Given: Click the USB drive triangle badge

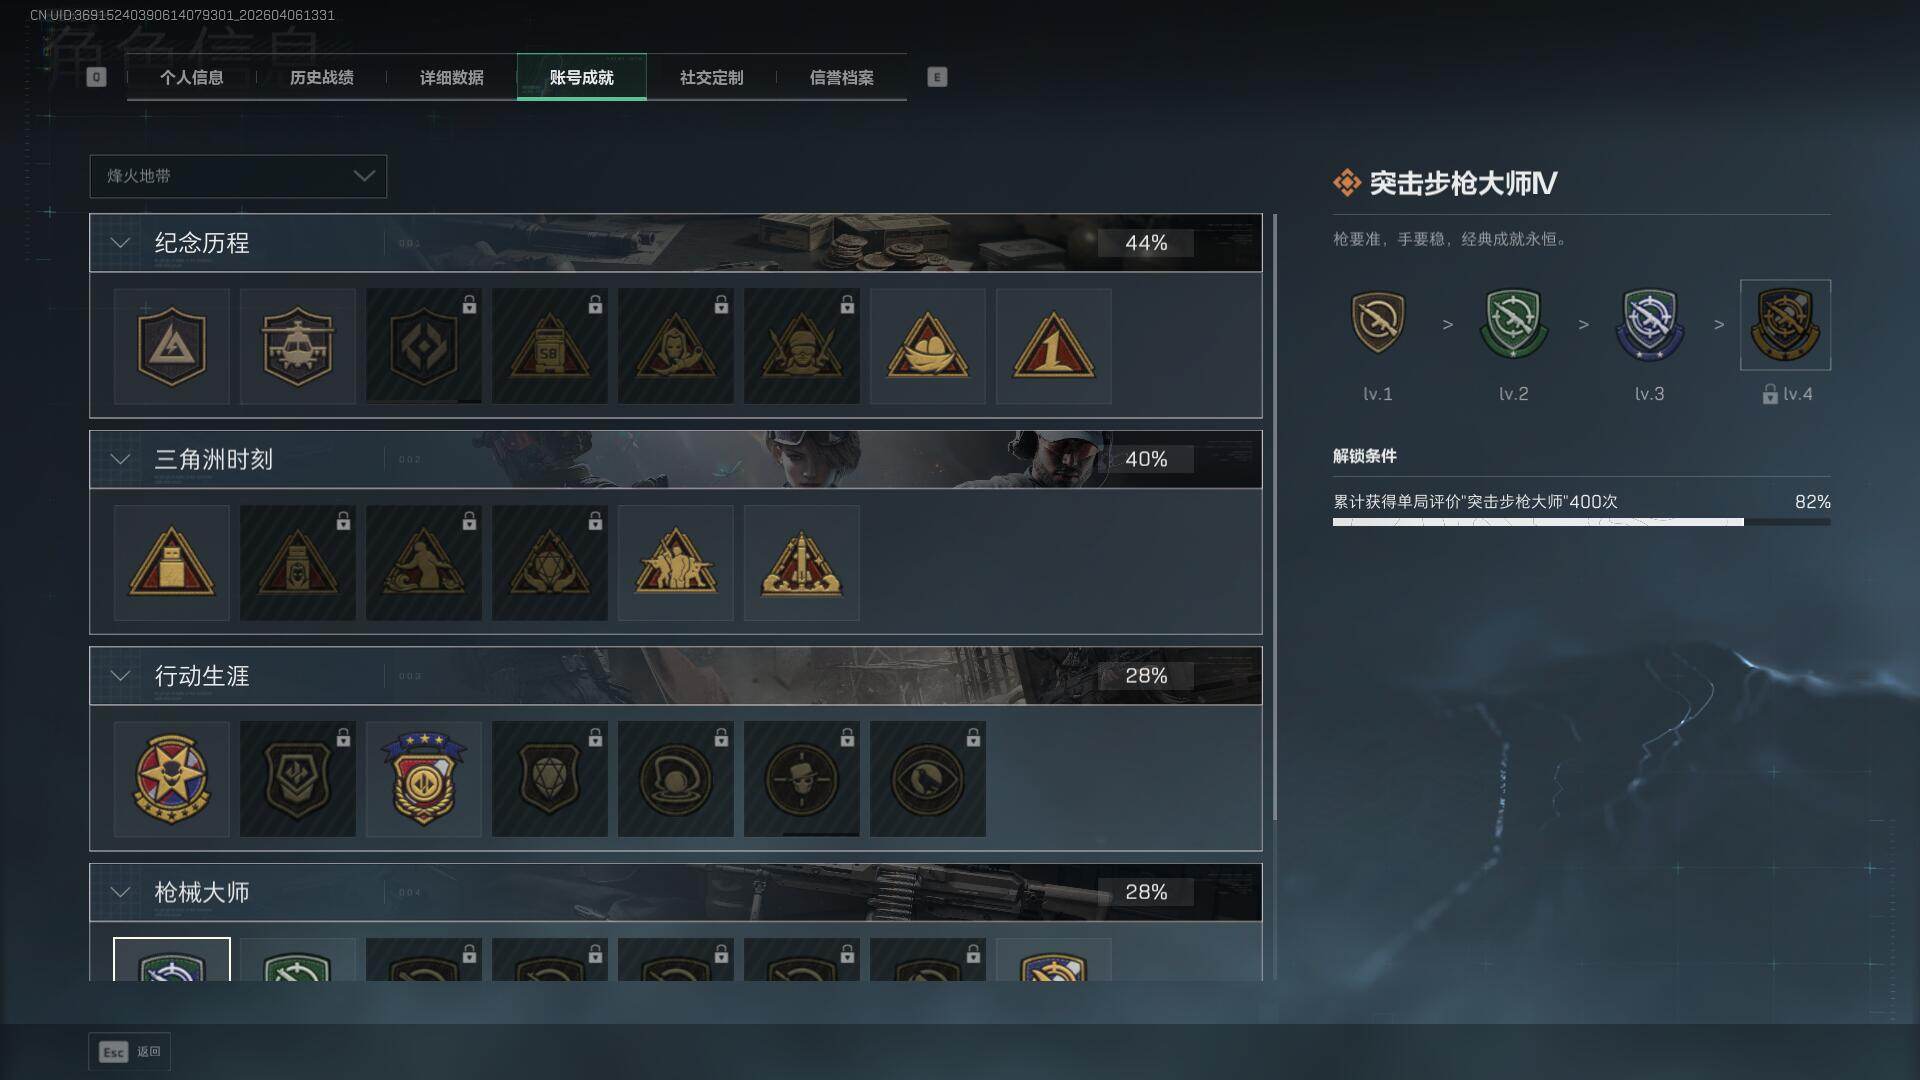Looking at the screenshot, I should tap(171, 562).
